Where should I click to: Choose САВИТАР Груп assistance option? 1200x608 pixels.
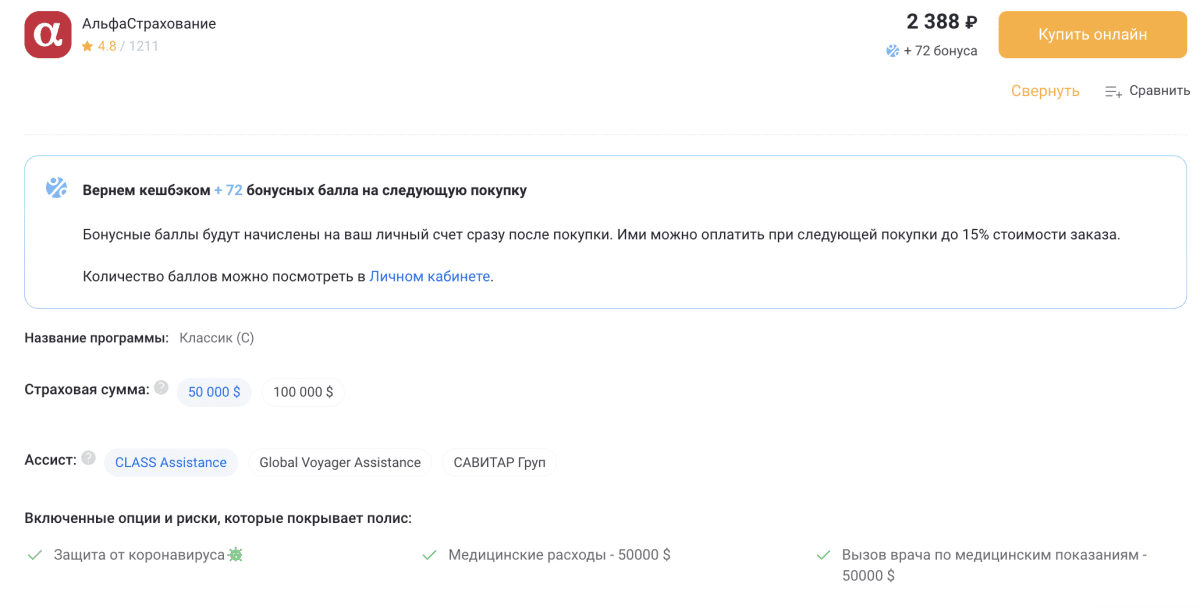pyautogui.click(x=499, y=462)
